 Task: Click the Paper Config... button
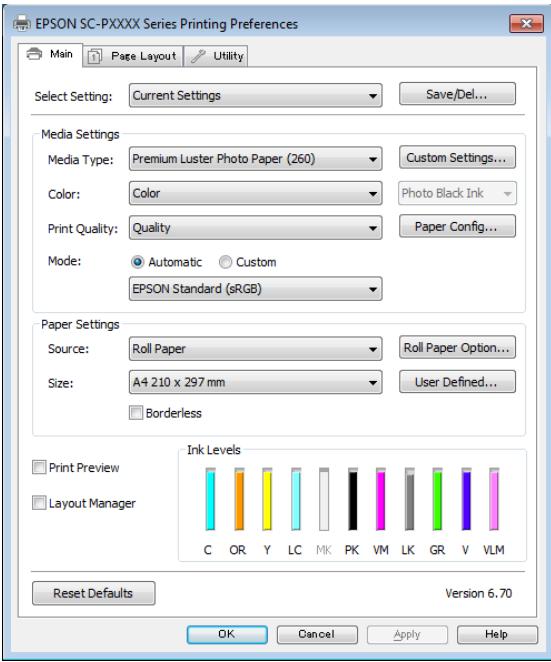(x=457, y=226)
